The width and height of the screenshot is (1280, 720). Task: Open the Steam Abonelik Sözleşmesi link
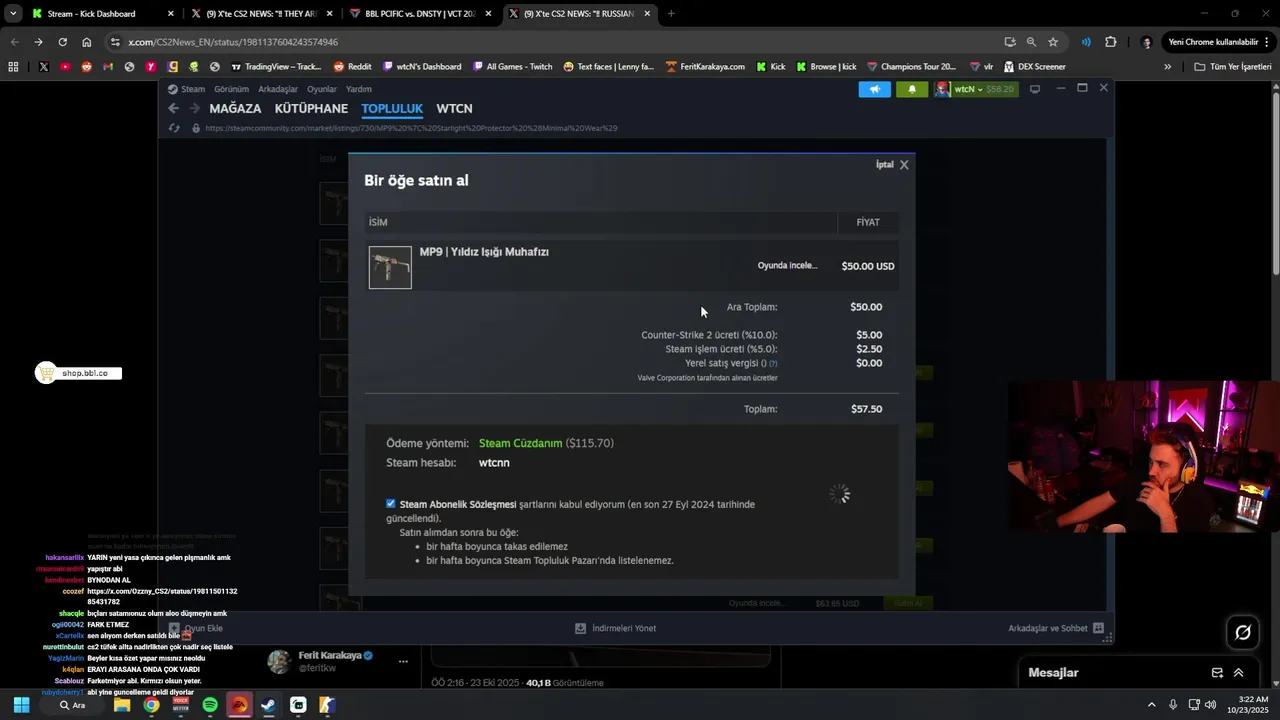(458, 504)
